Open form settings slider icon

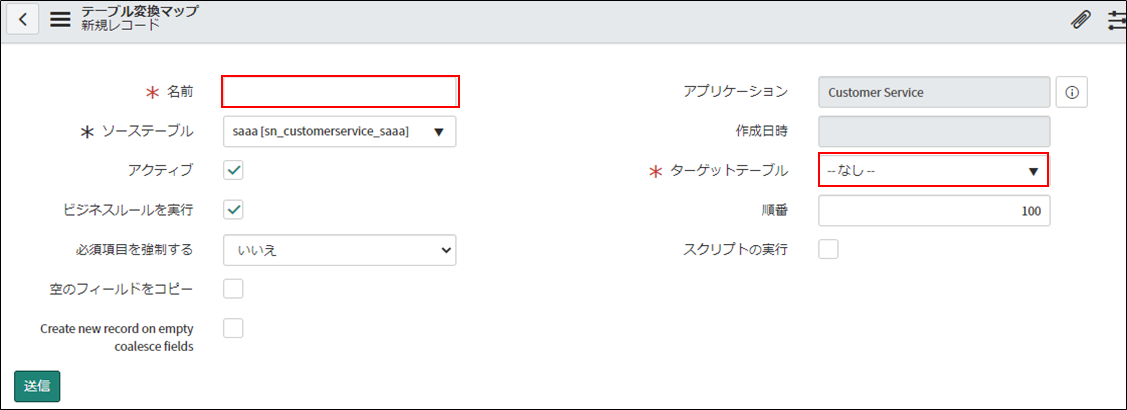(x=1118, y=20)
